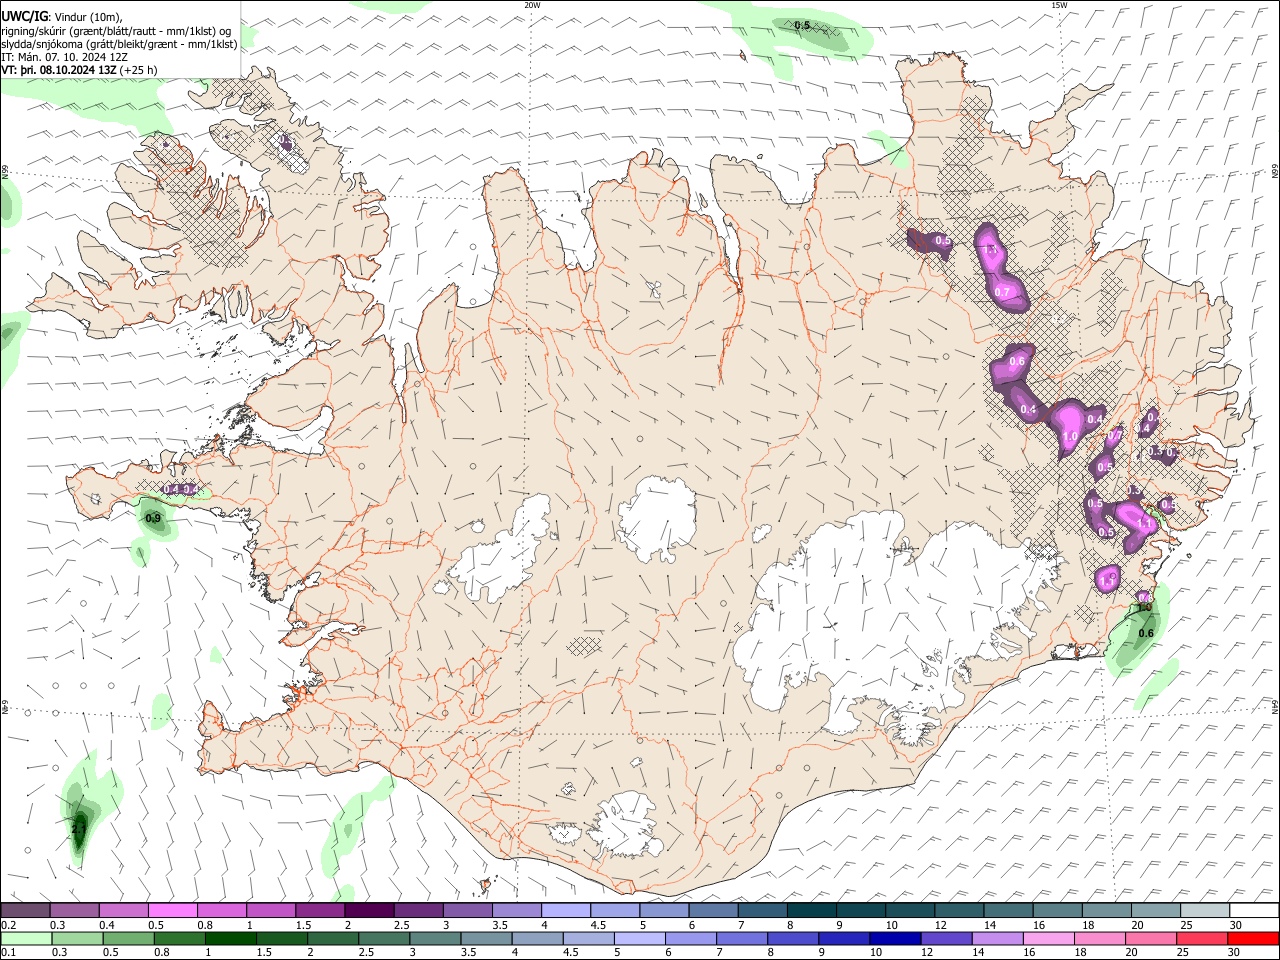Click the UWC/IG Vindur (10m) title text
Screen dimensions: 1280x960
point(62,16)
